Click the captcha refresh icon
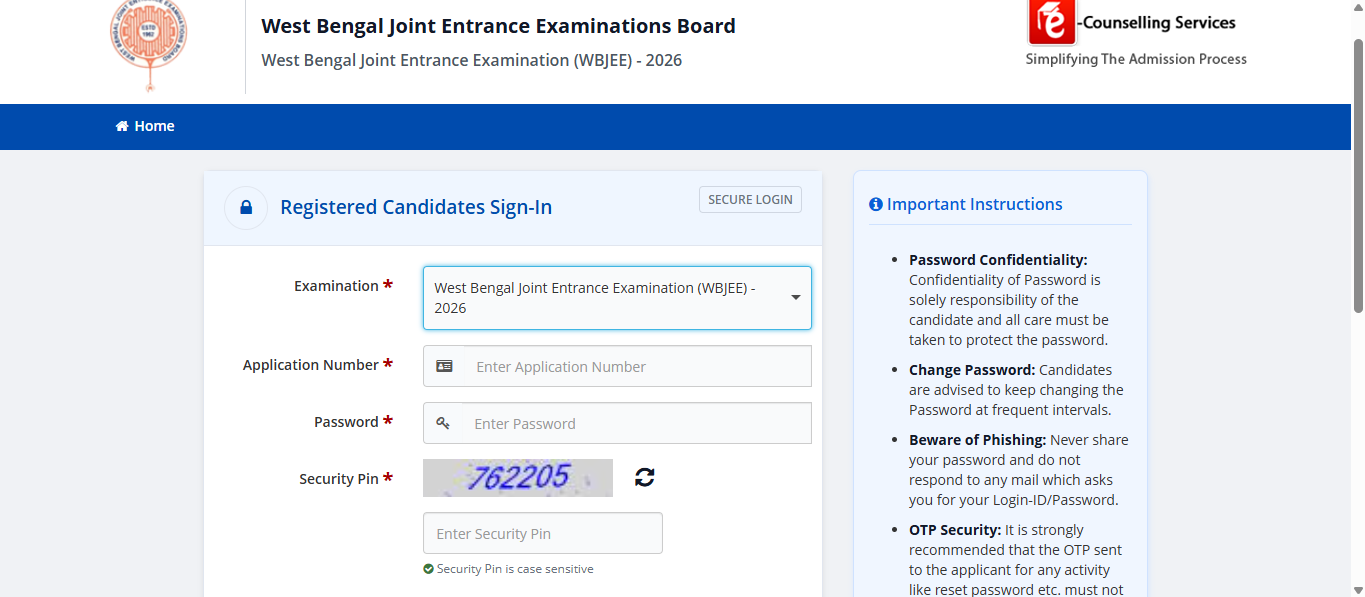The height and width of the screenshot is (597, 1365). [644, 477]
